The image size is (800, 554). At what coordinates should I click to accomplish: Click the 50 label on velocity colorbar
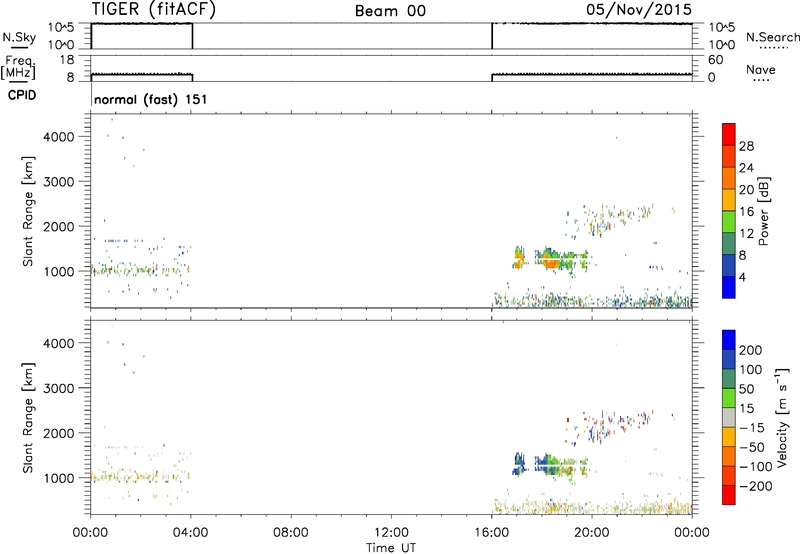[746, 389]
